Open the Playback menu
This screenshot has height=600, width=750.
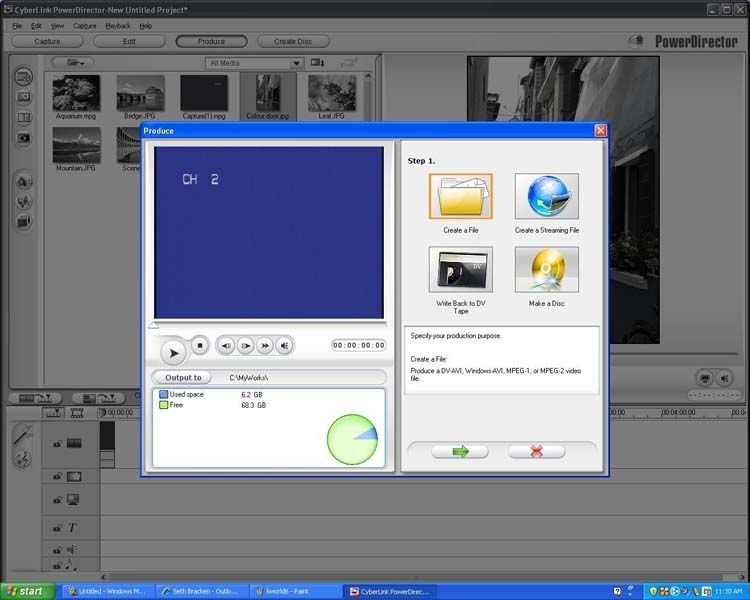pyautogui.click(x=118, y=26)
